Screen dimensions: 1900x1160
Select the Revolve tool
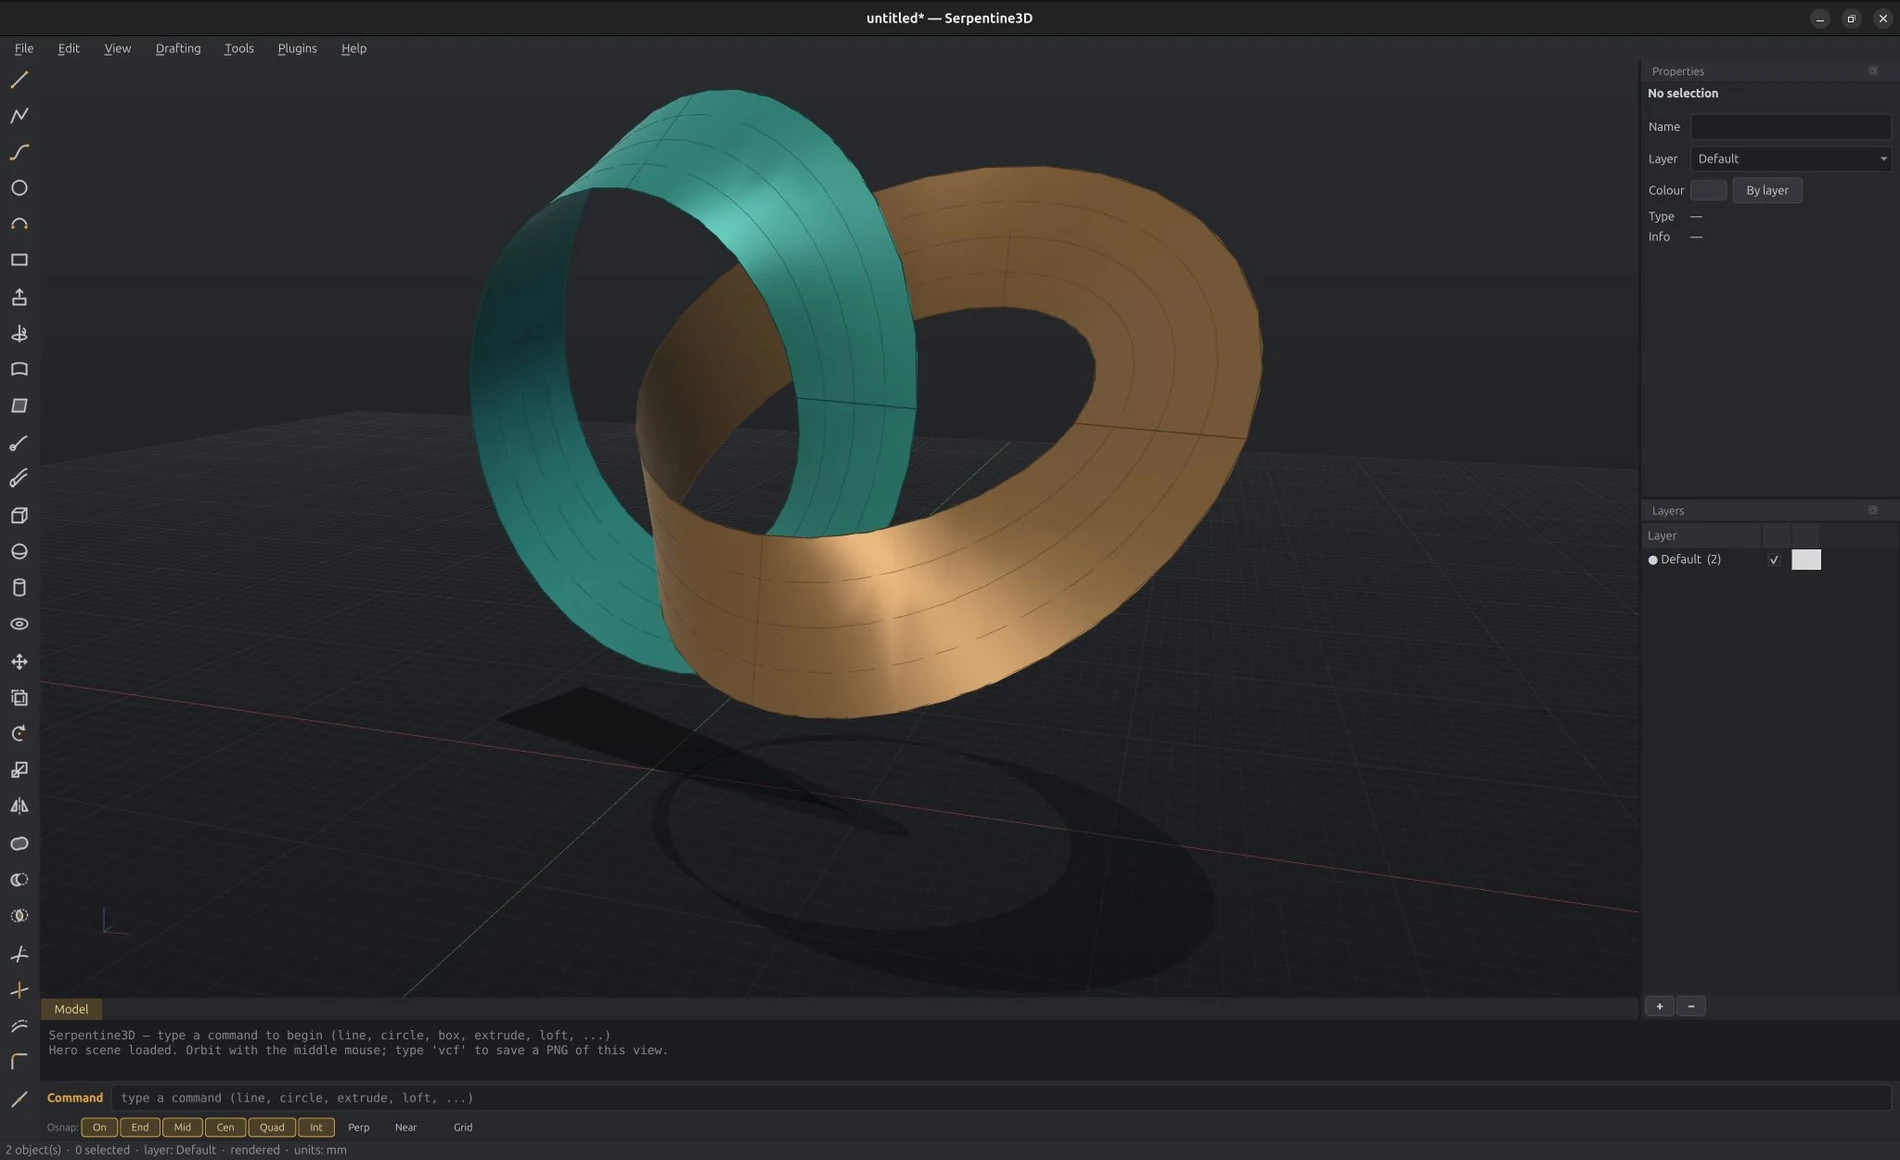[19, 333]
